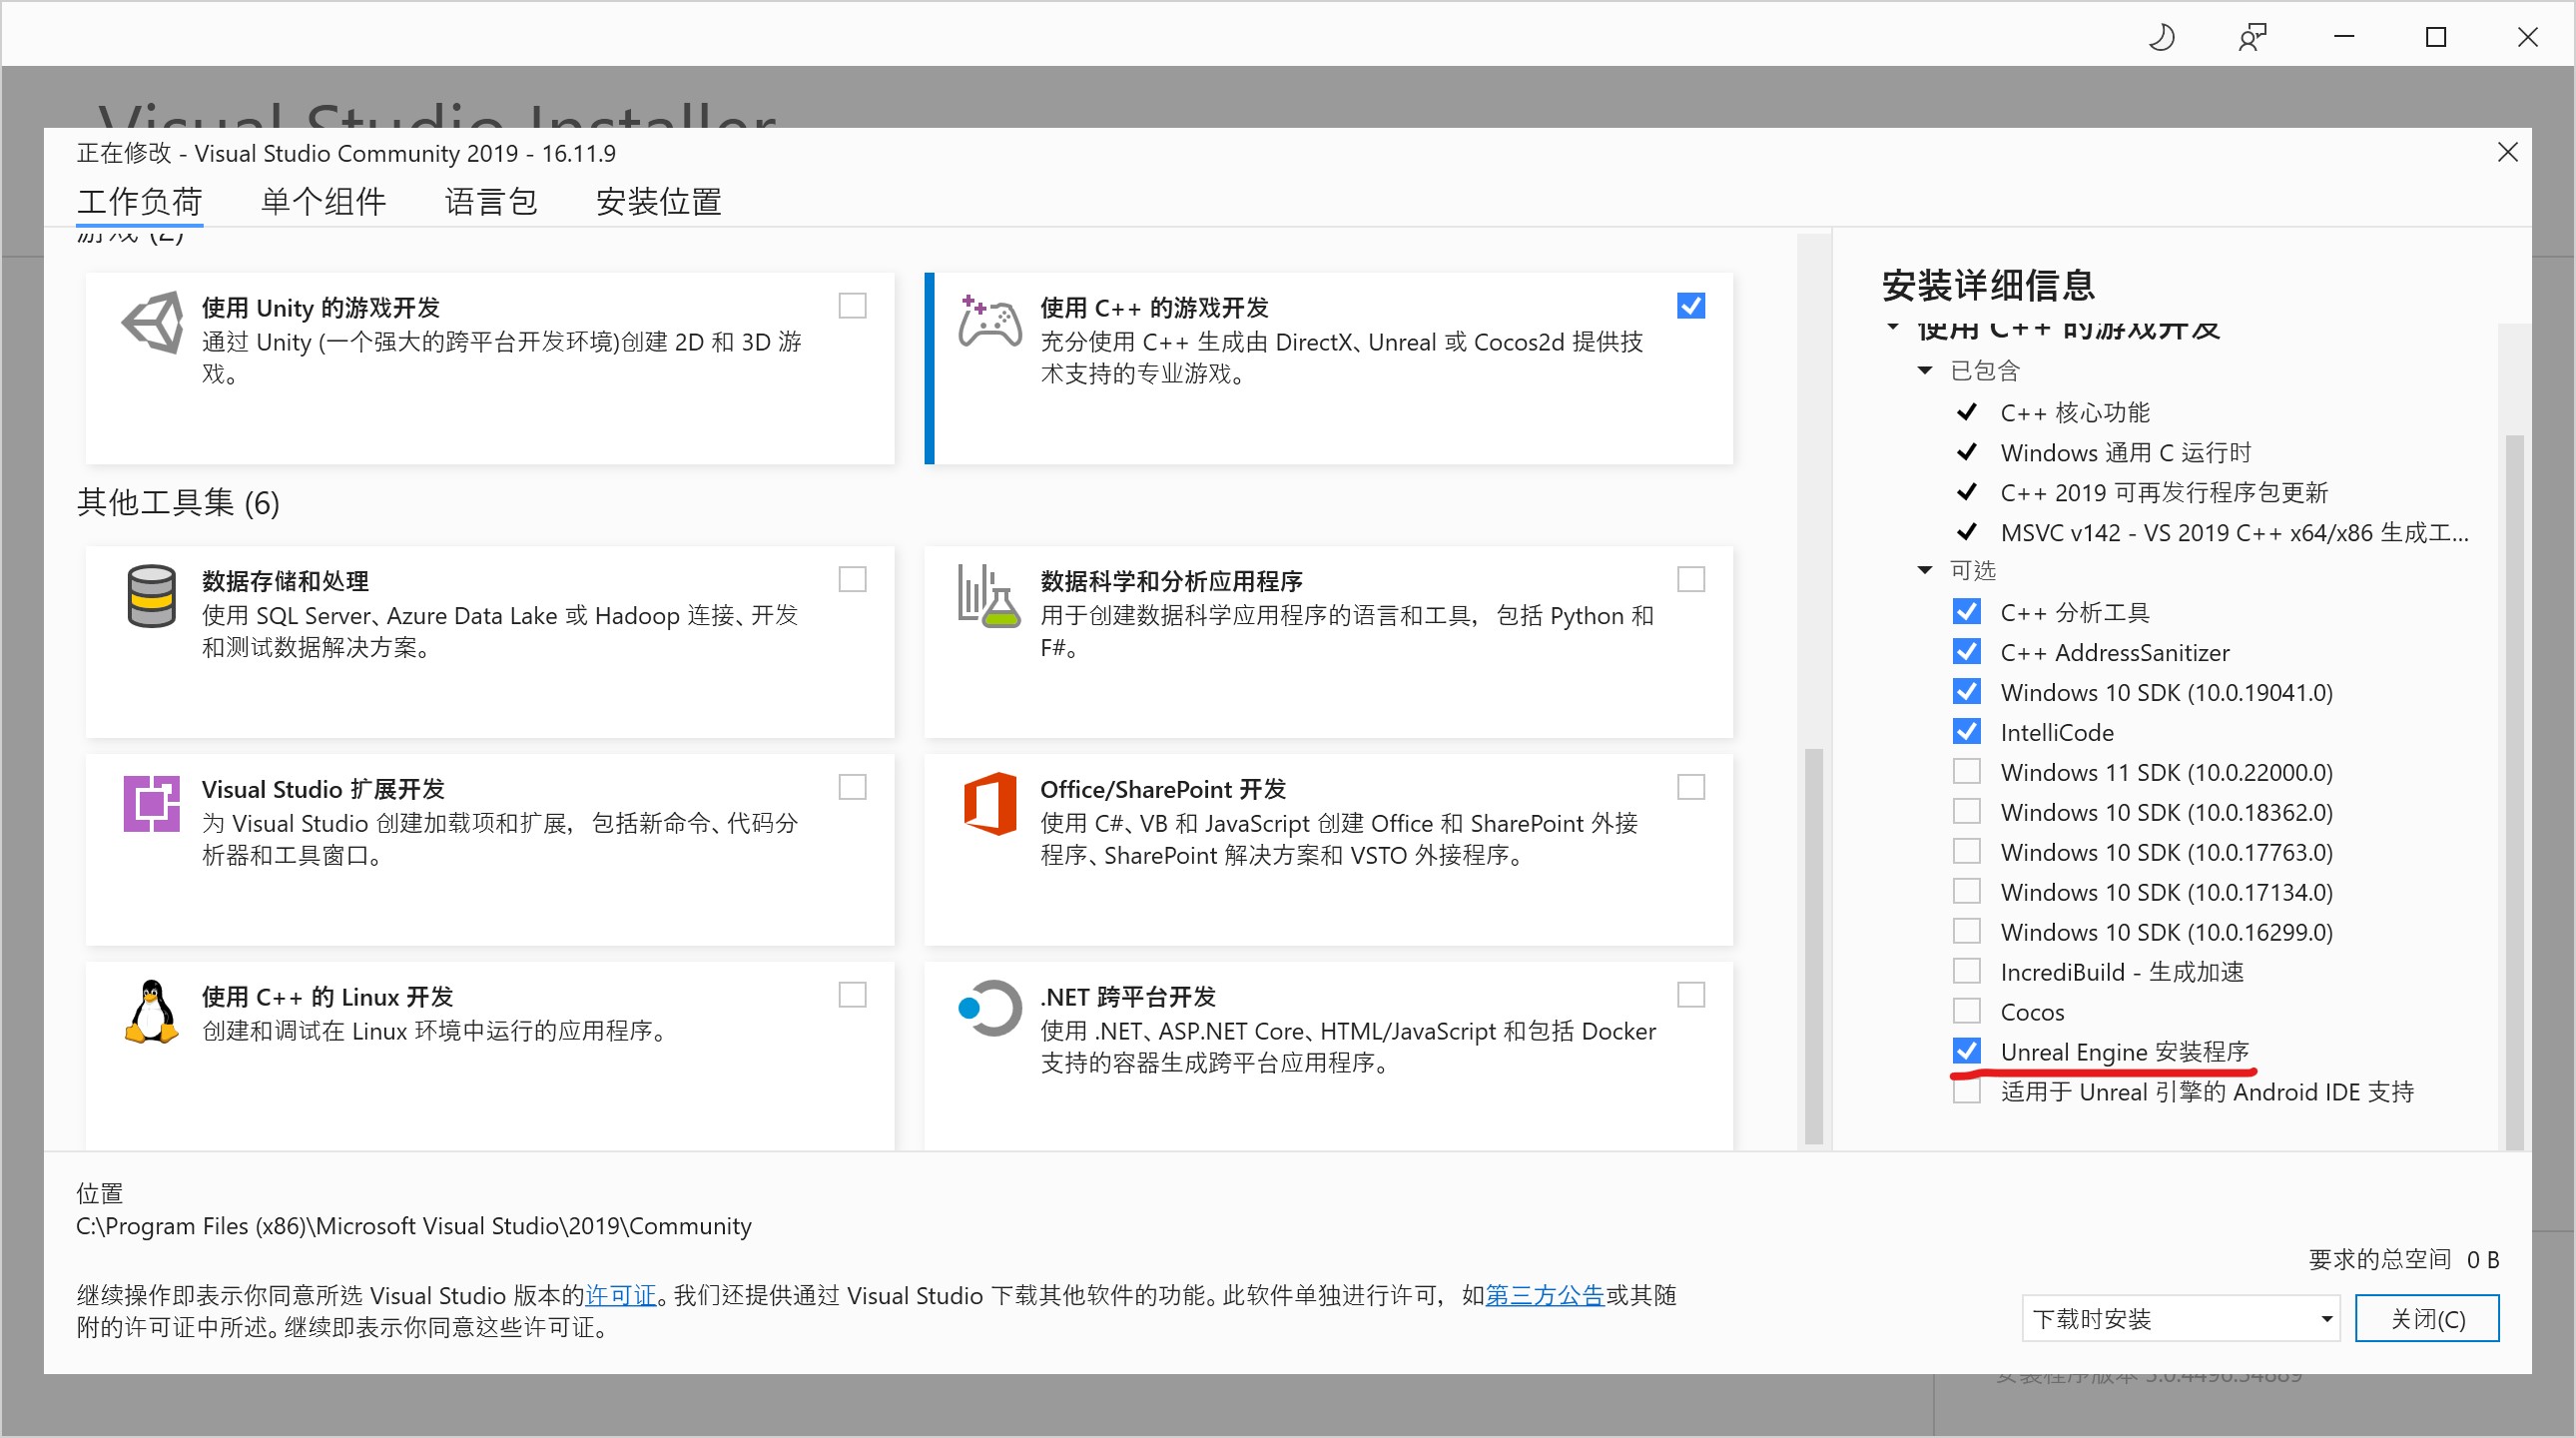
Task: Check the Cocos optional component
Action: tap(1966, 1011)
